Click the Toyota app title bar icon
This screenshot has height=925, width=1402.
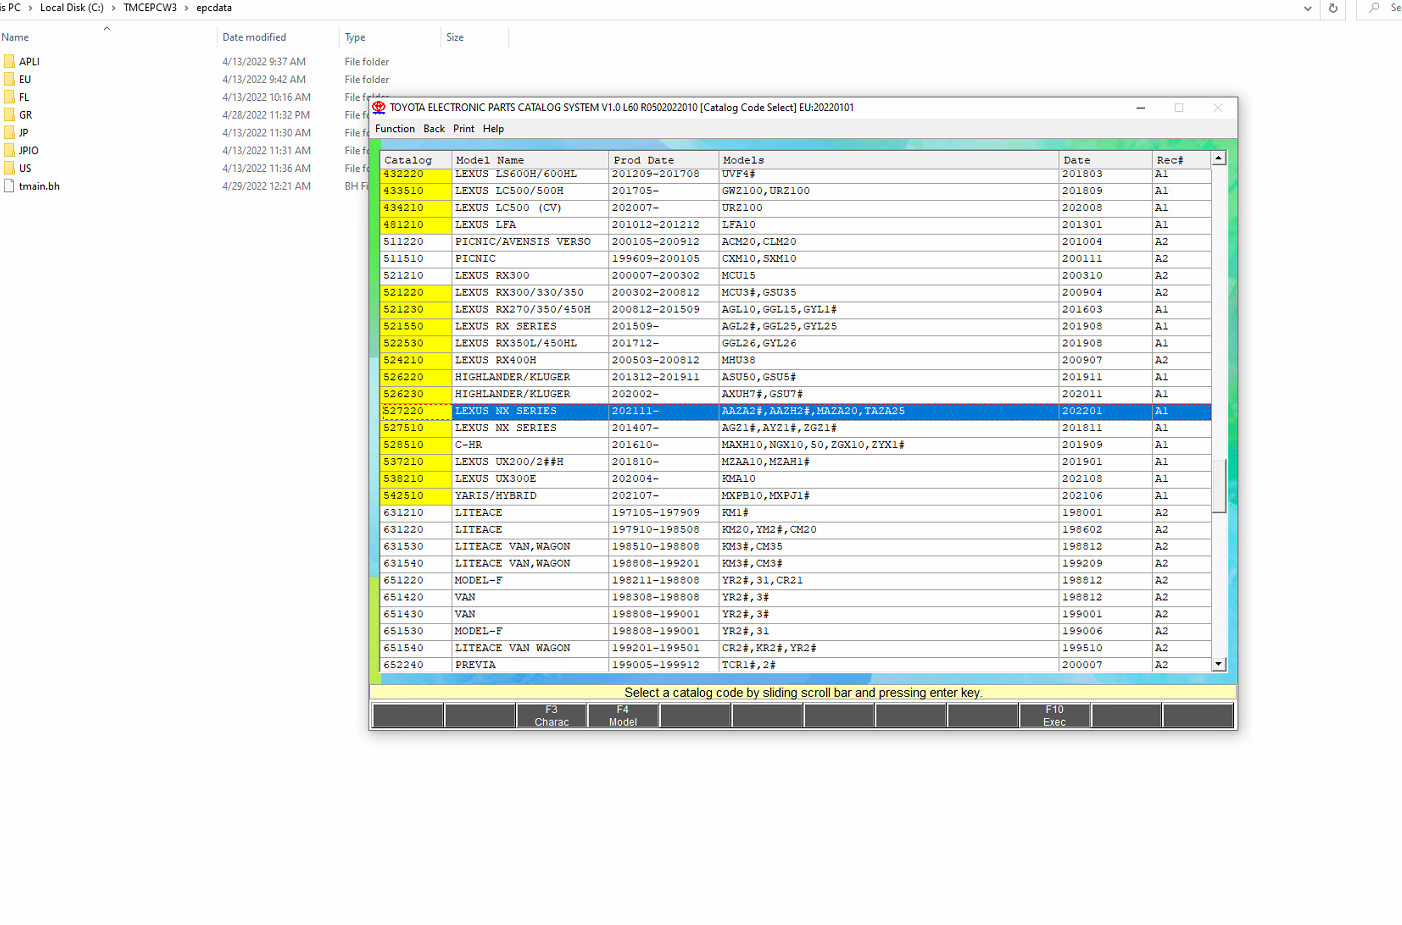pos(379,108)
